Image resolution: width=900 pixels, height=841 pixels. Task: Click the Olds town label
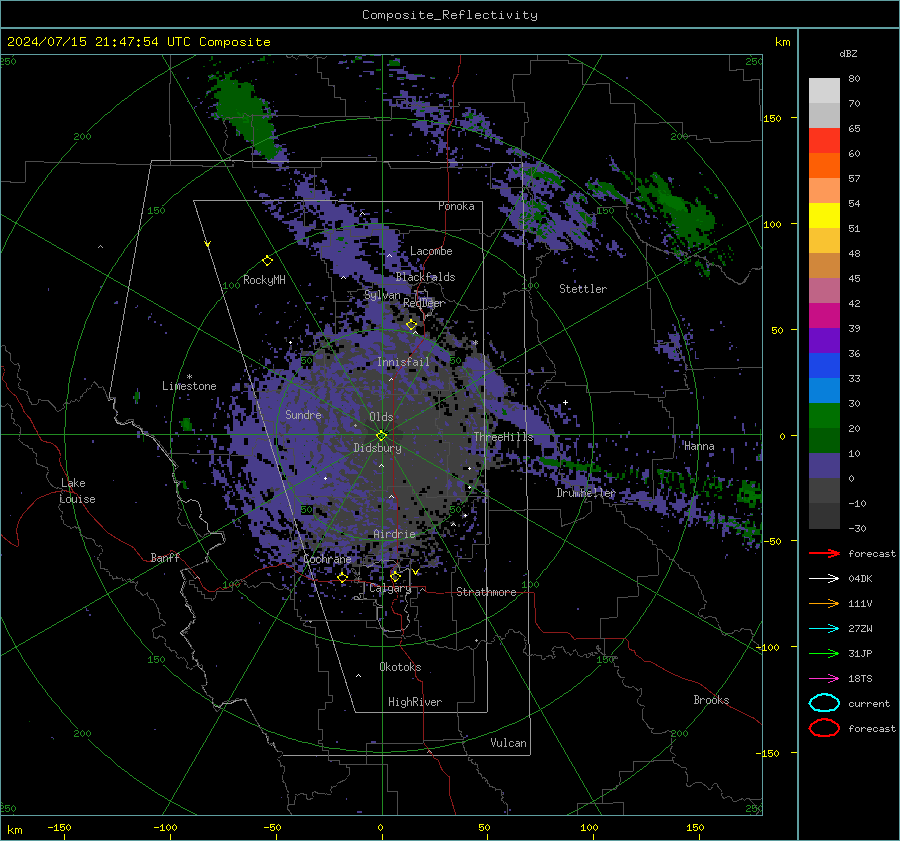pyautogui.click(x=381, y=417)
